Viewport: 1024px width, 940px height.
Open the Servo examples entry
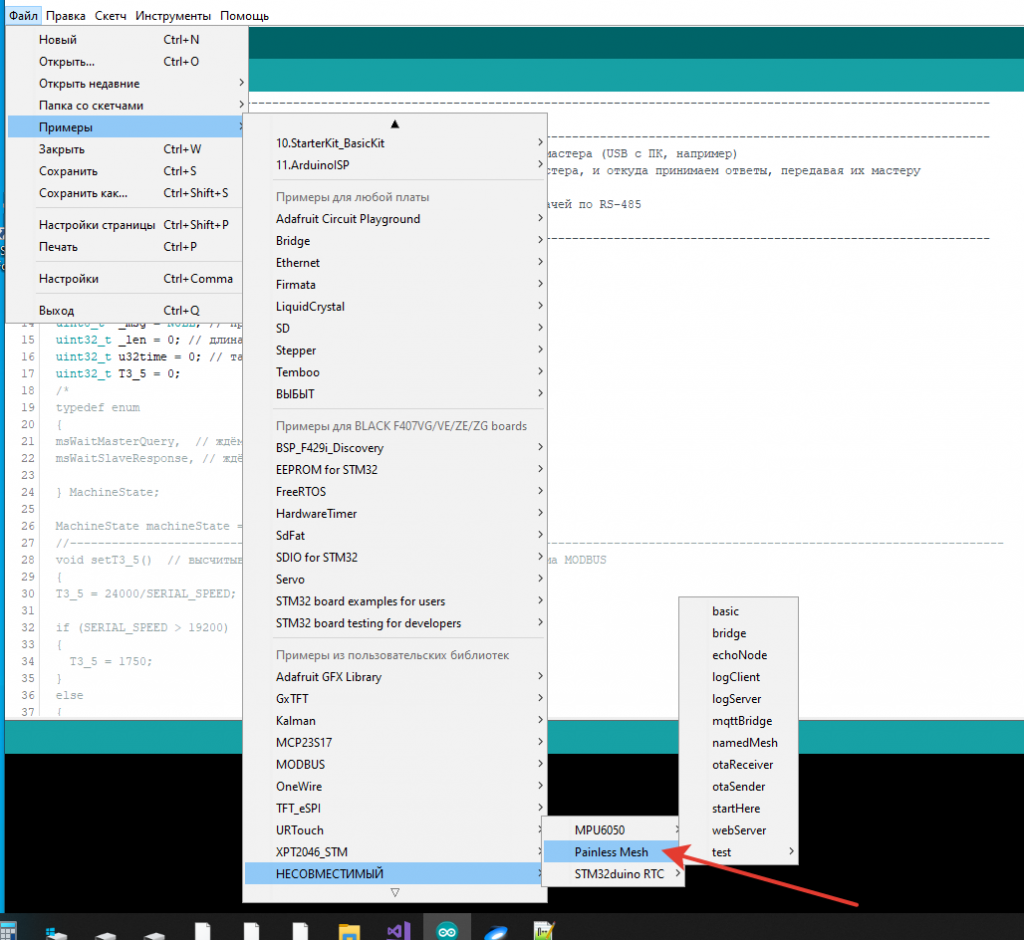coord(394,579)
